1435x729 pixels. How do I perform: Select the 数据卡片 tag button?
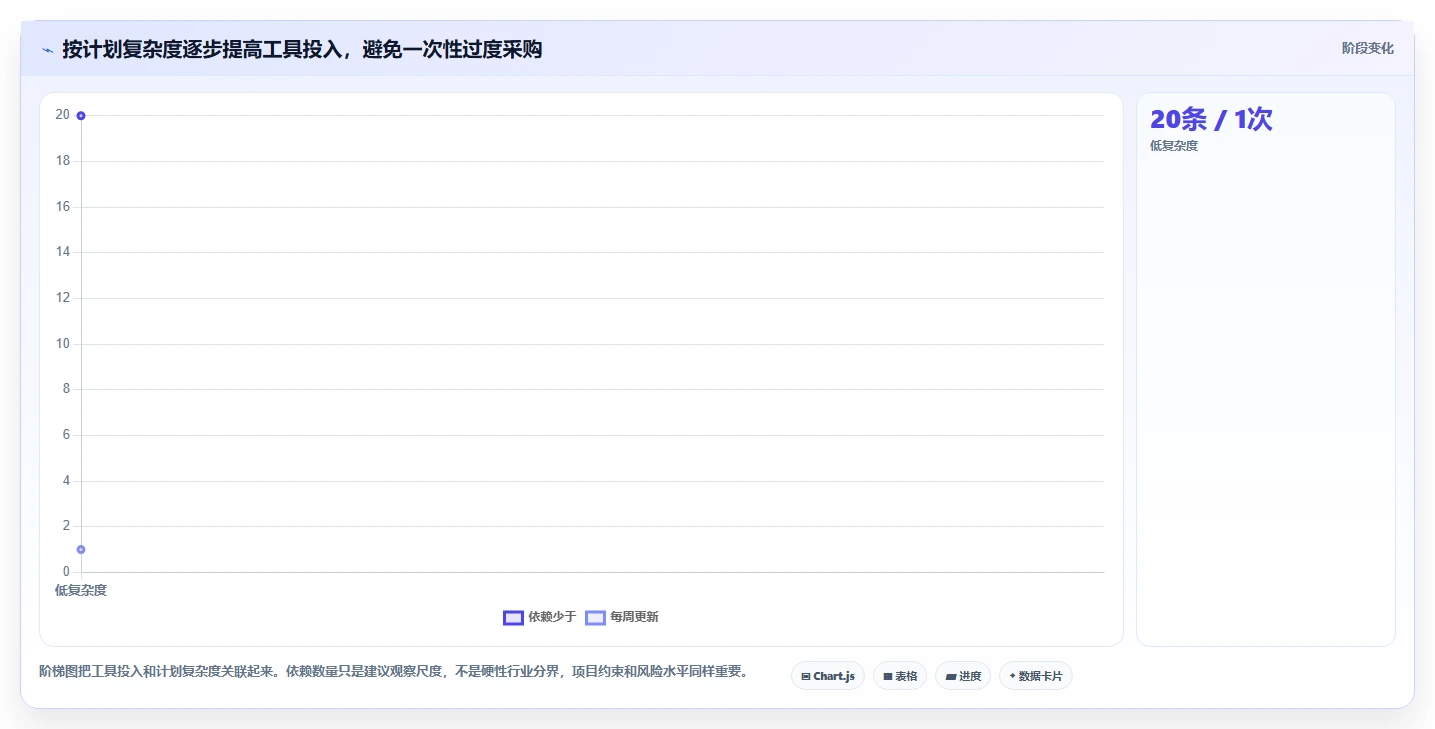1036,676
